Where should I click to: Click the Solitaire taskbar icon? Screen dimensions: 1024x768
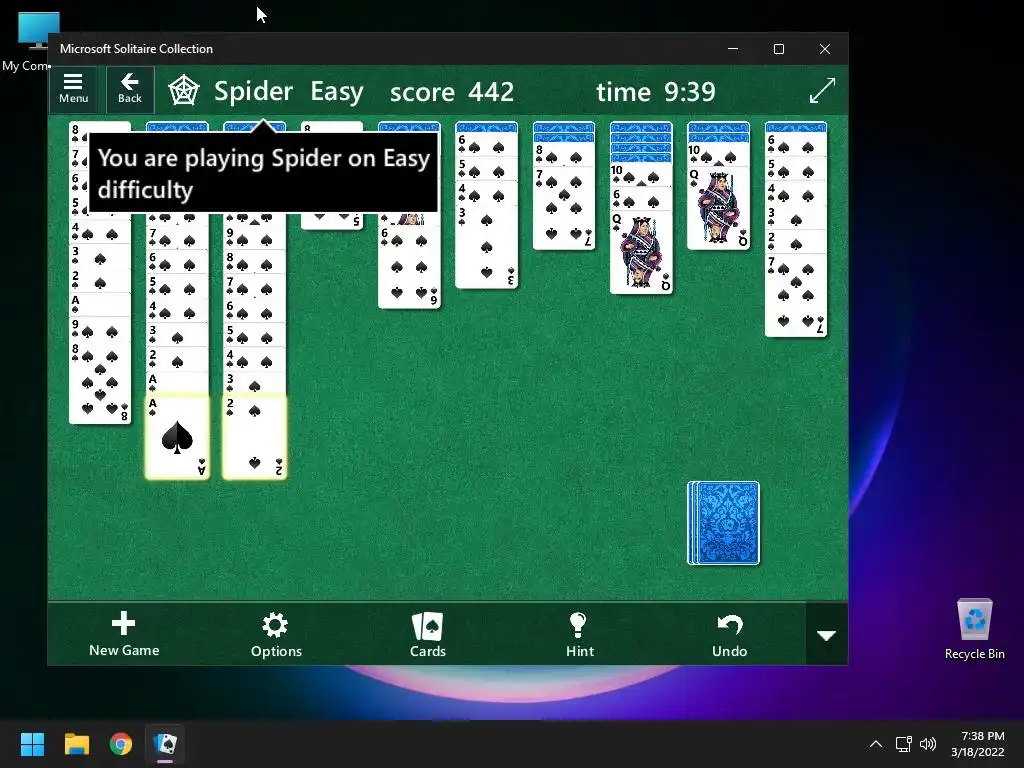coord(165,744)
